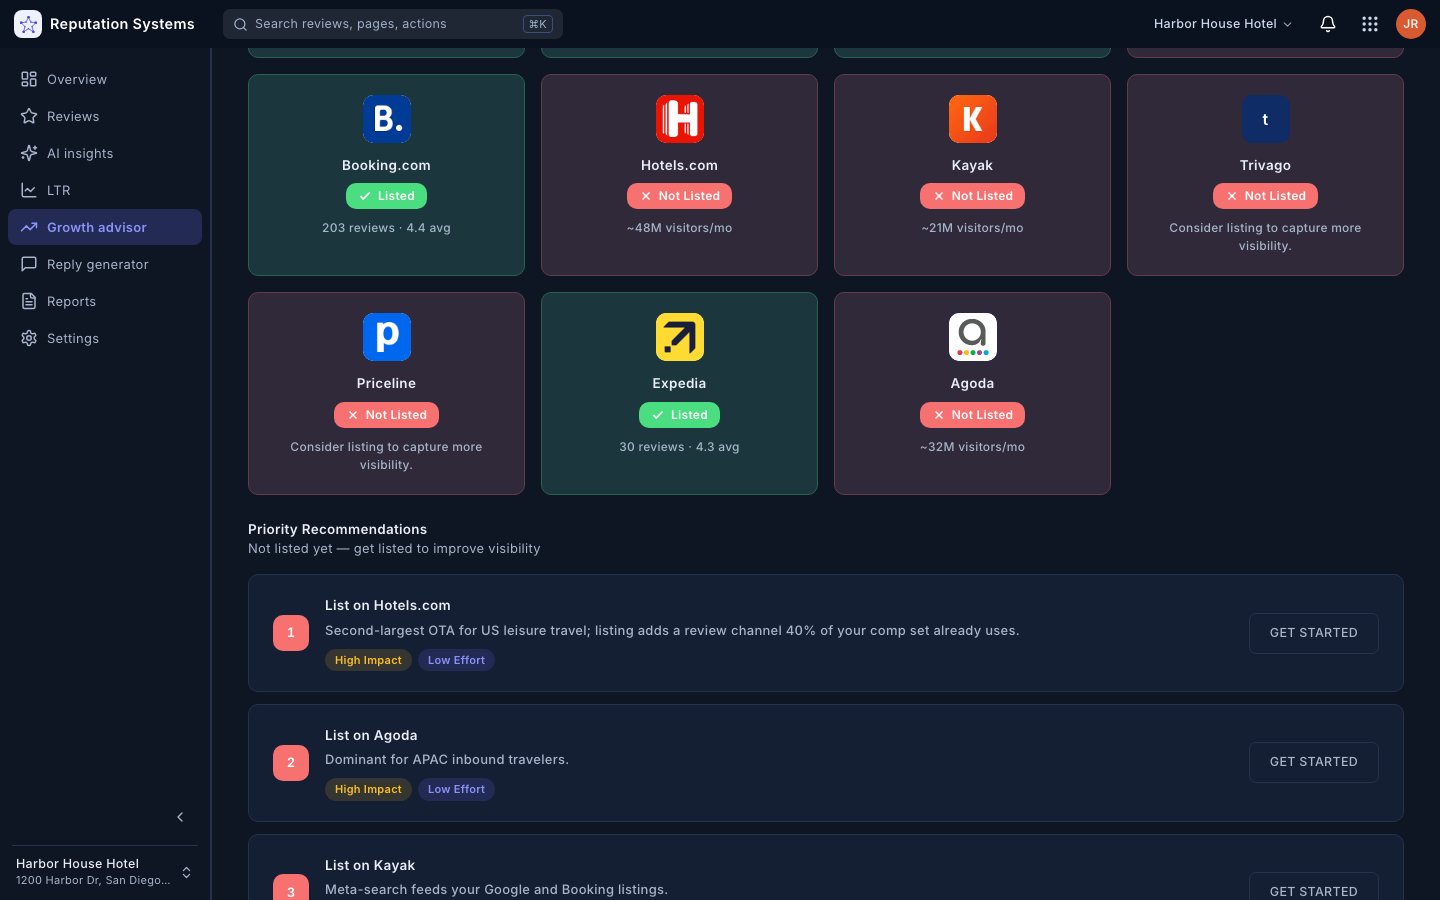1440x900 pixels.
Task: Open property switcher at sidebar bottom
Action: (105, 872)
